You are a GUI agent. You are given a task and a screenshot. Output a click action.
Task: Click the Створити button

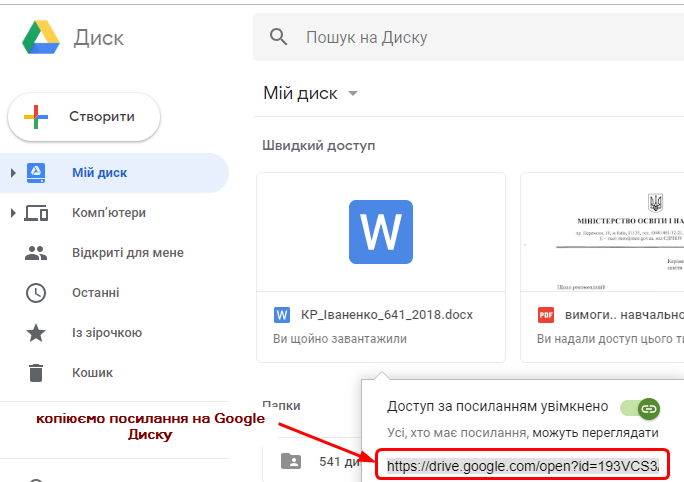(84, 117)
